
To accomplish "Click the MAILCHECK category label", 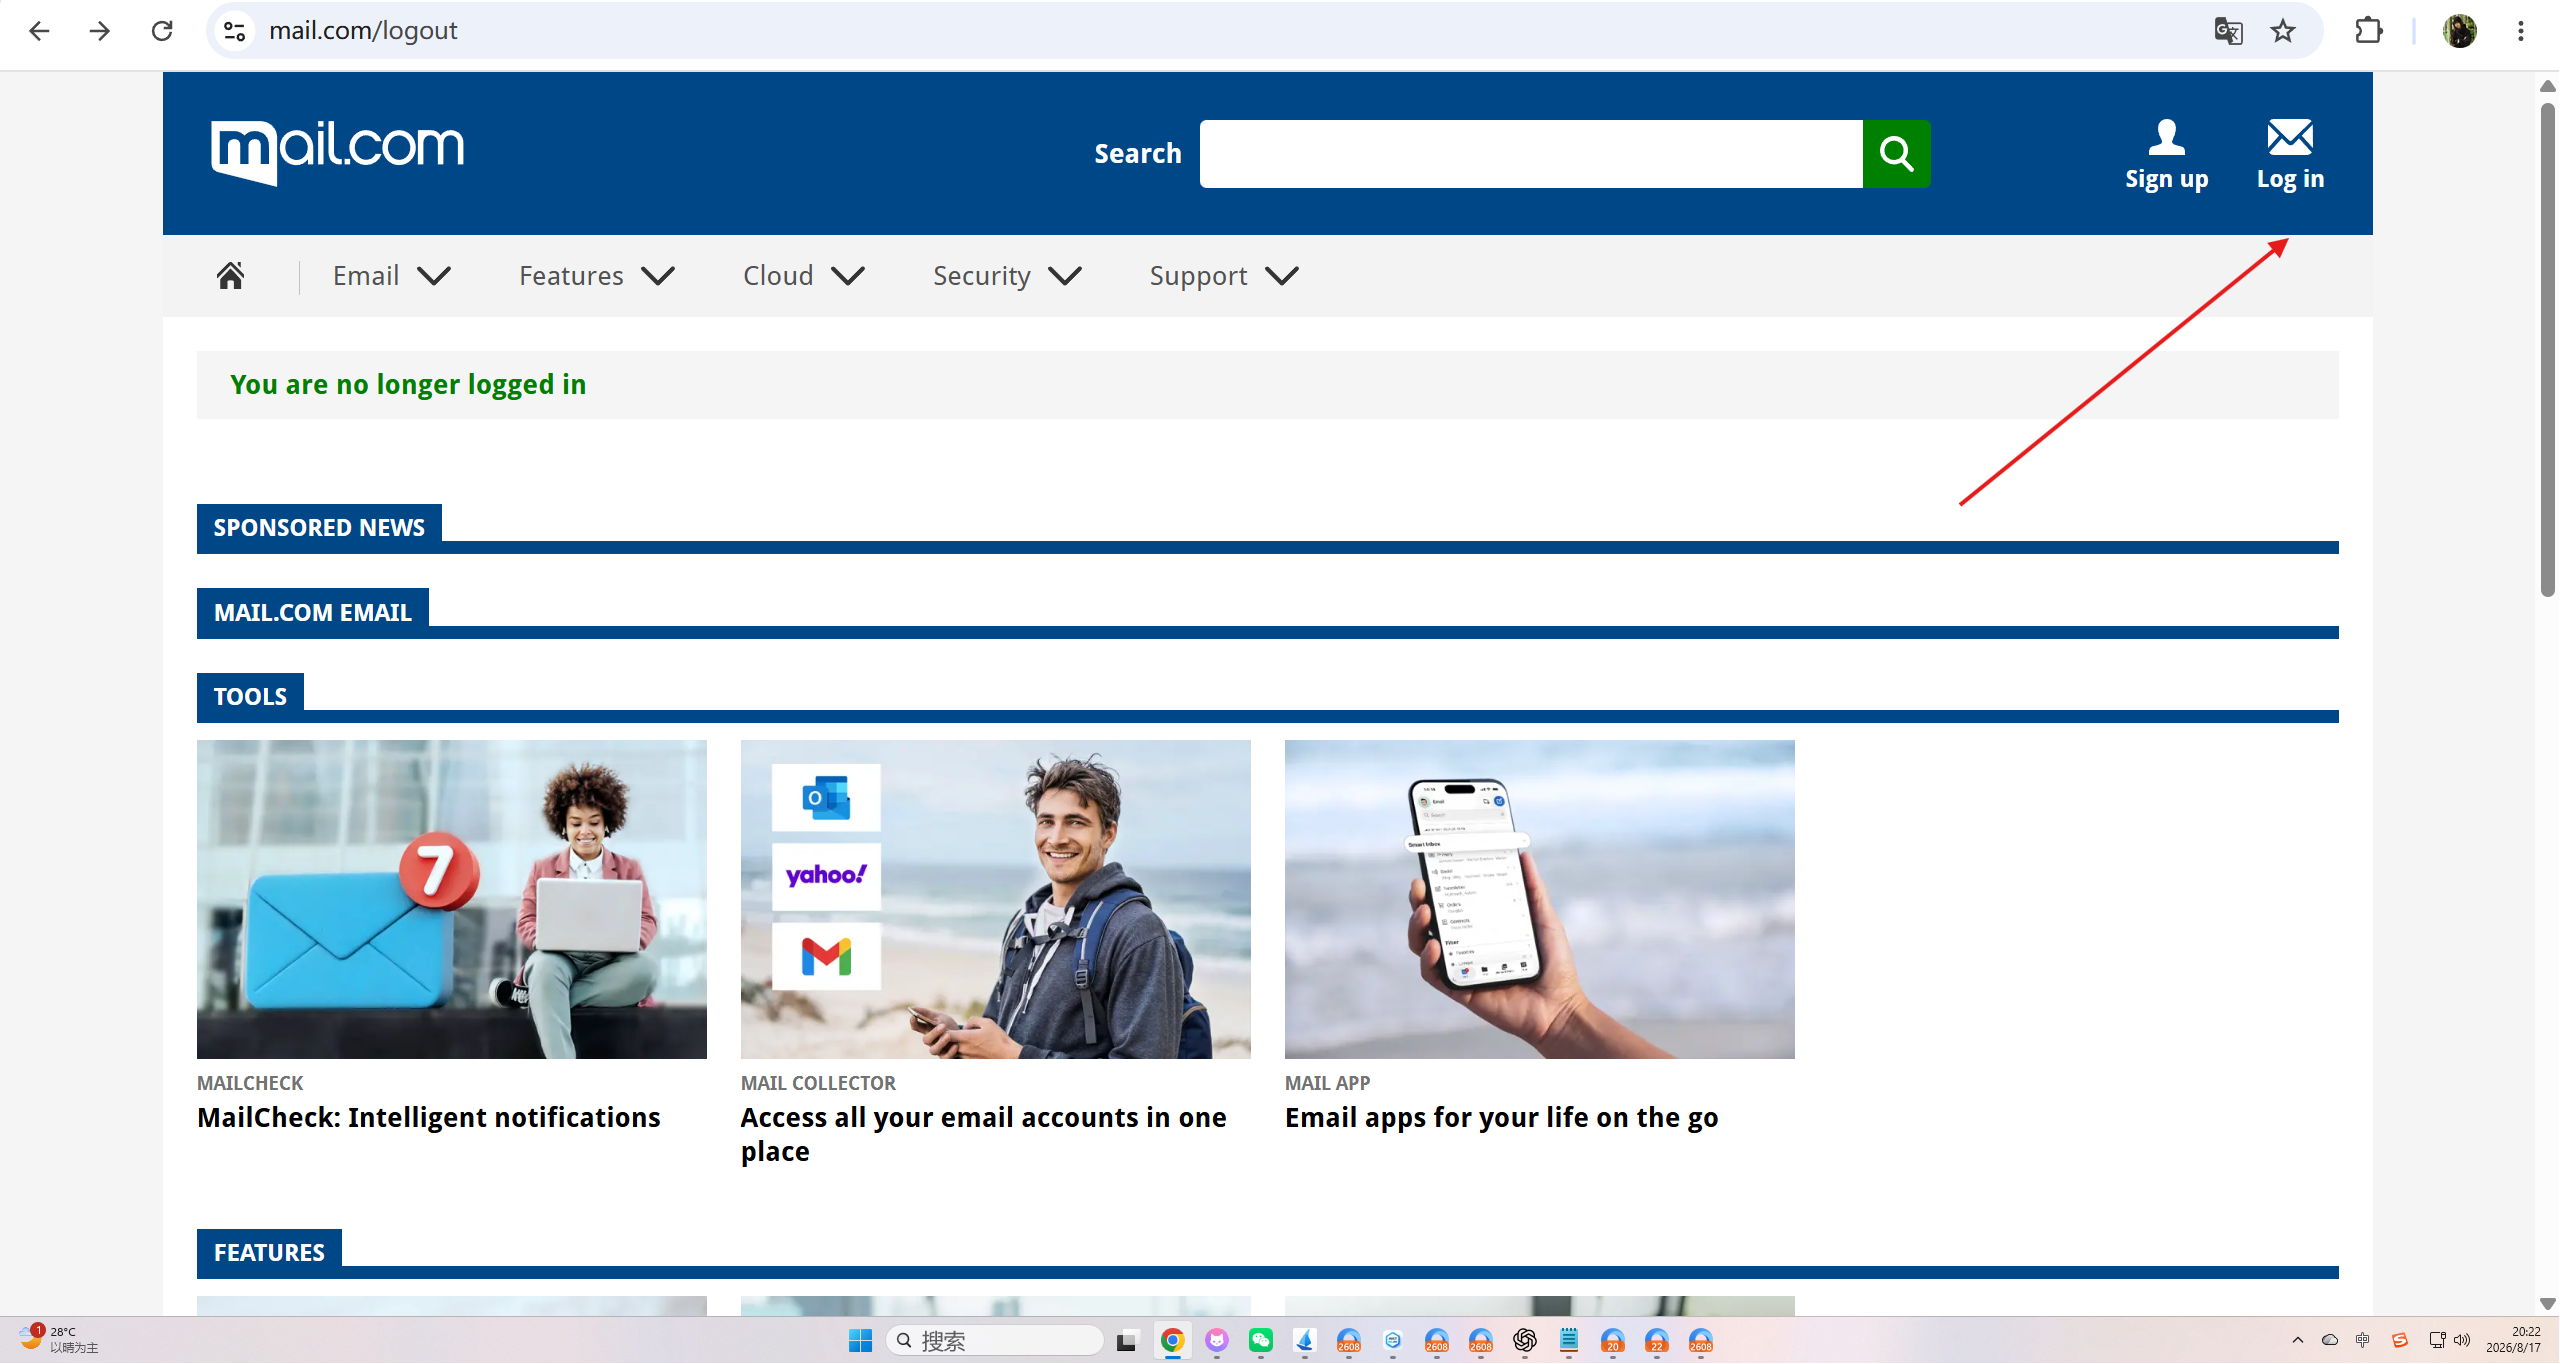I will (x=250, y=1083).
